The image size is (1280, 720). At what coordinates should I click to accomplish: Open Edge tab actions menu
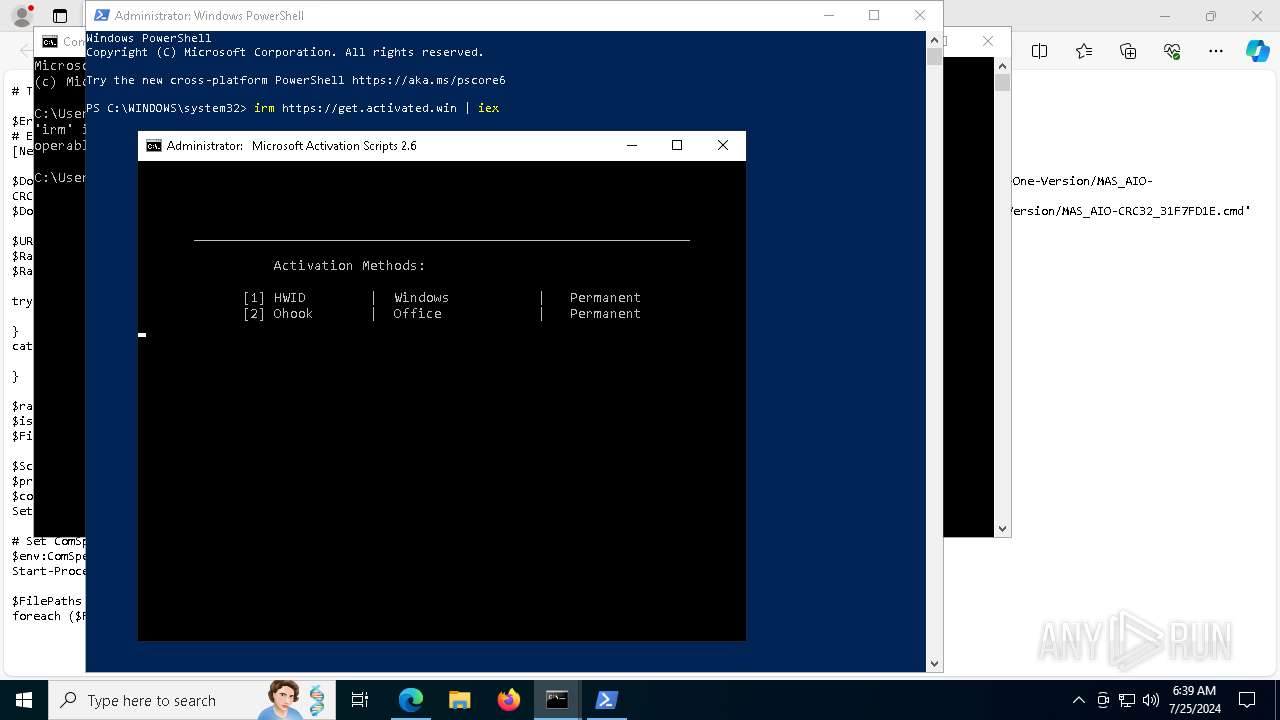point(60,16)
